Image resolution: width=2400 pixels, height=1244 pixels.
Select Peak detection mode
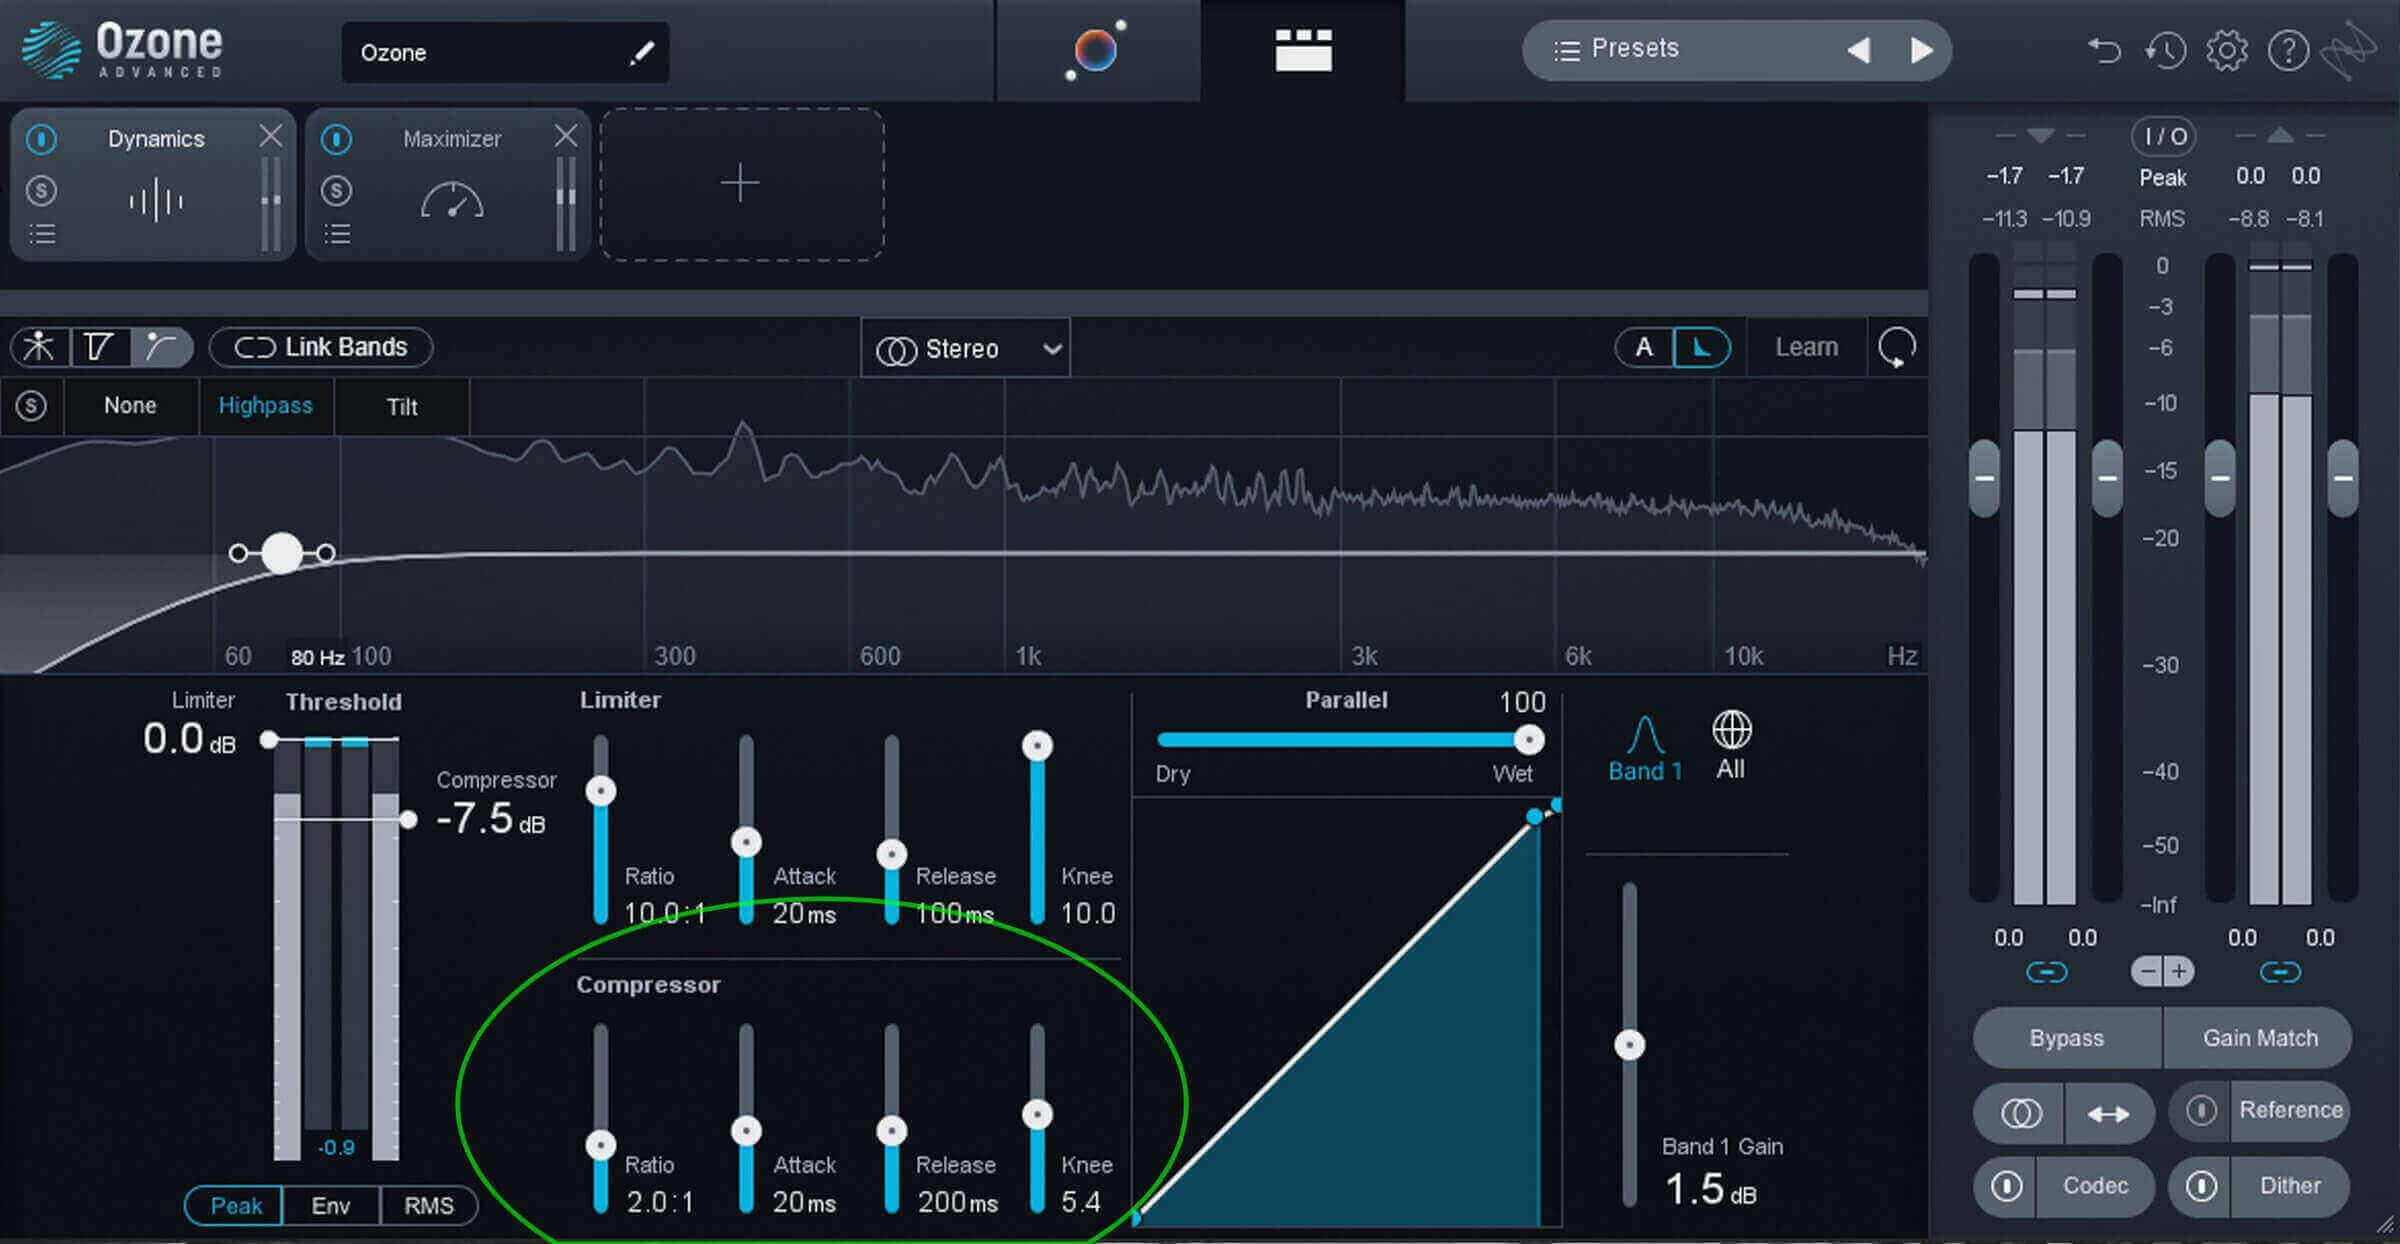(x=235, y=1206)
